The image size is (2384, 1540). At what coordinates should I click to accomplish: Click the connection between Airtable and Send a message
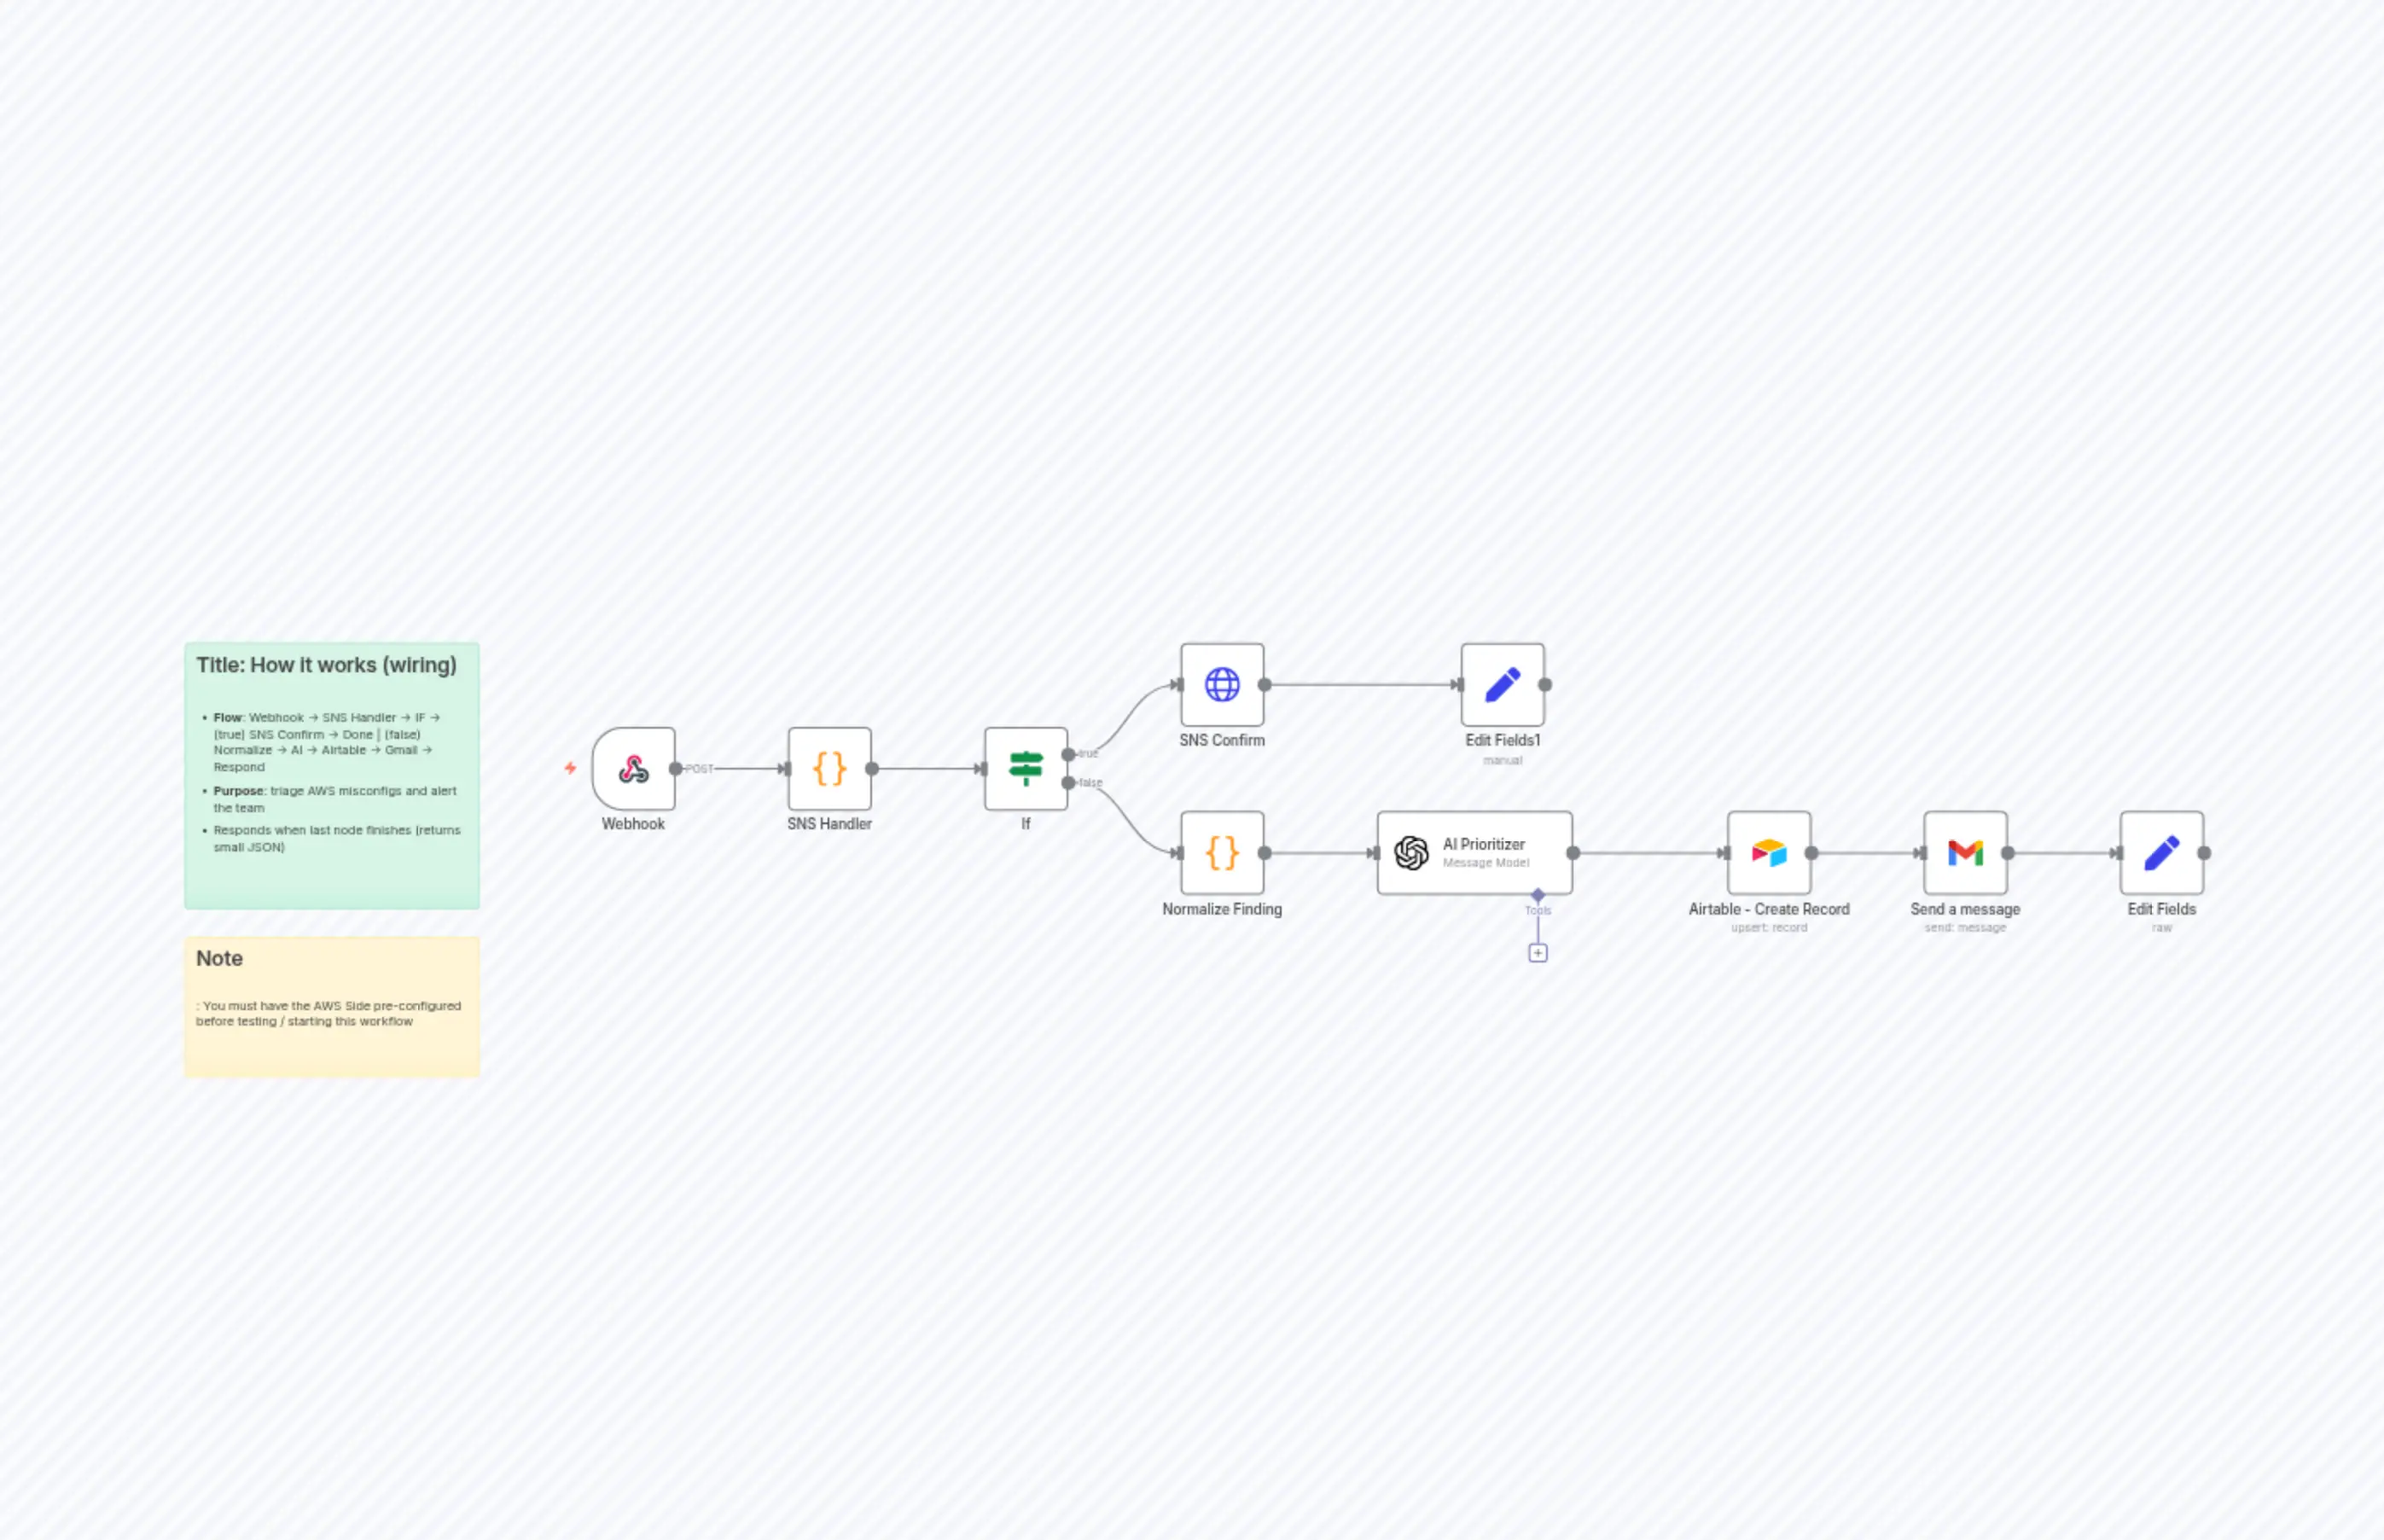click(x=1865, y=853)
